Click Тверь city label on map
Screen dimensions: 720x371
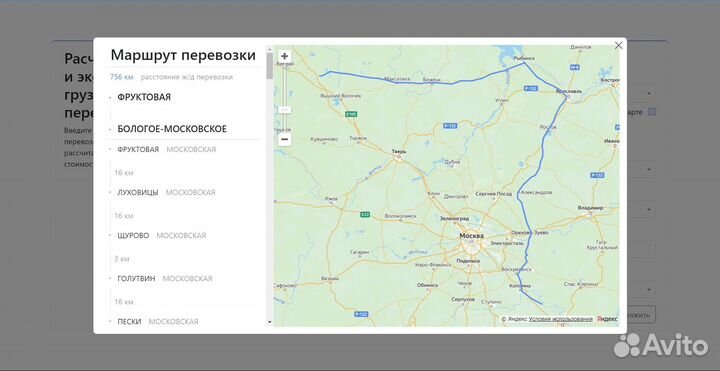(x=399, y=151)
